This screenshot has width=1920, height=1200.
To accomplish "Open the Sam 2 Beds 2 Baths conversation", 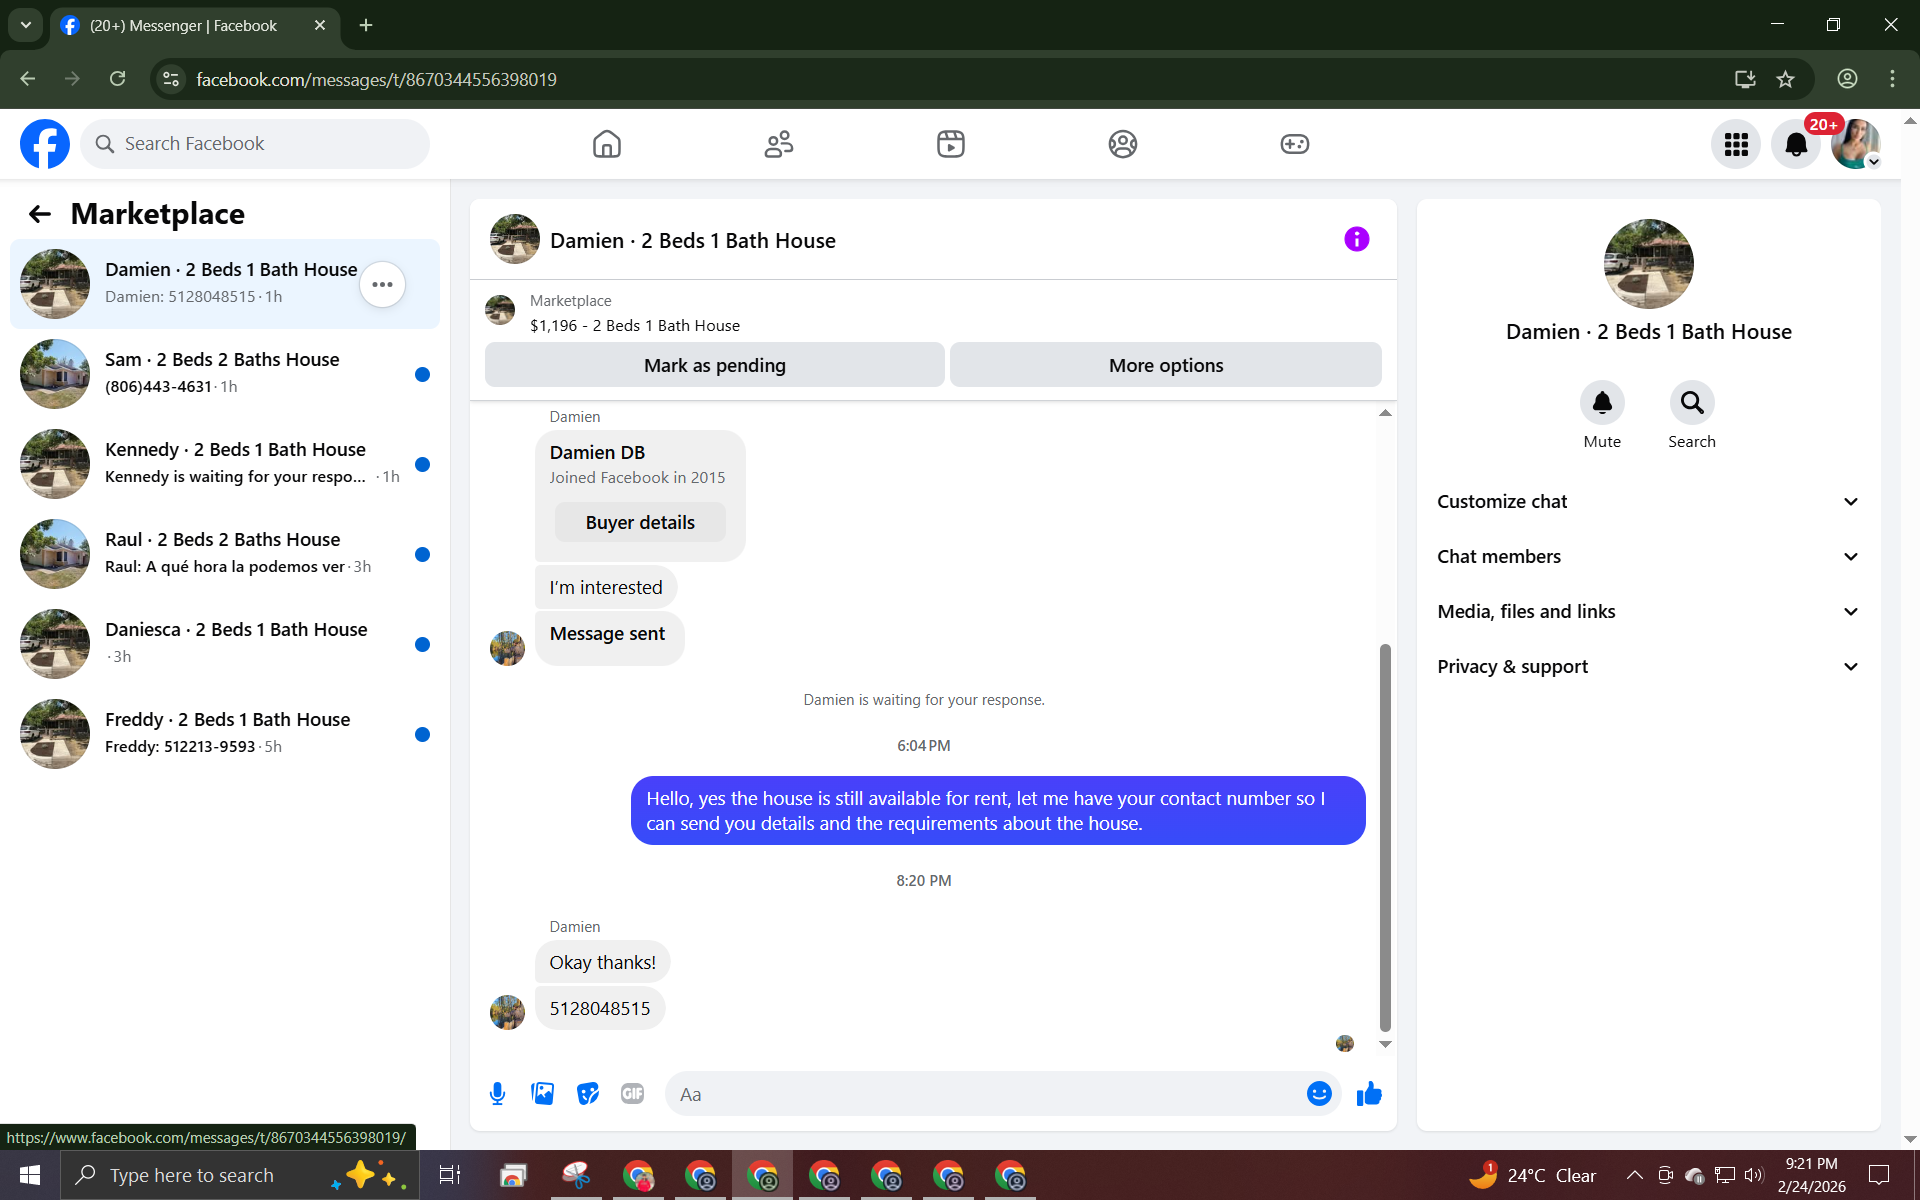I will pyautogui.click(x=224, y=373).
